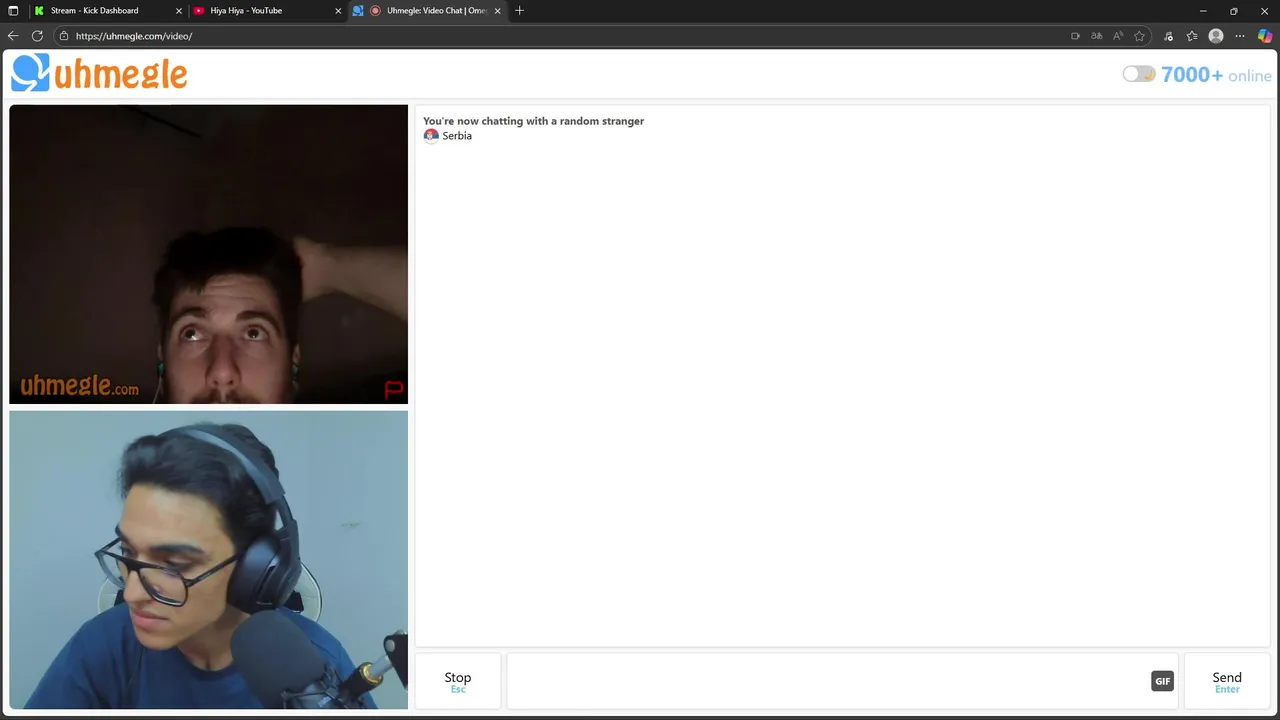Close the Hiya Hiya YouTube tab
Image resolution: width=1280 pixels, height=720 pixels.
click(x=338, y=11)
